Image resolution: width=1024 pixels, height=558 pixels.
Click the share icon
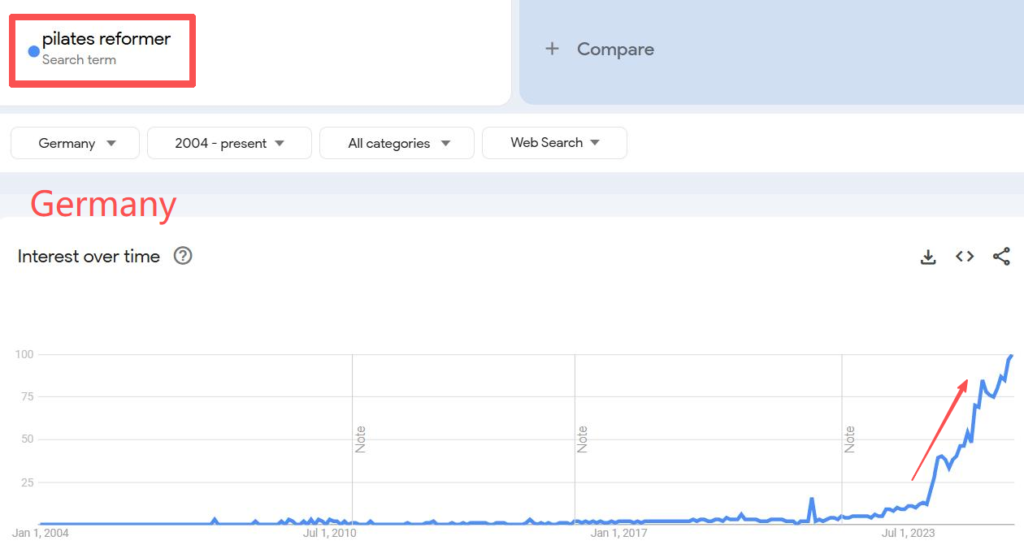pos(1001,257)
